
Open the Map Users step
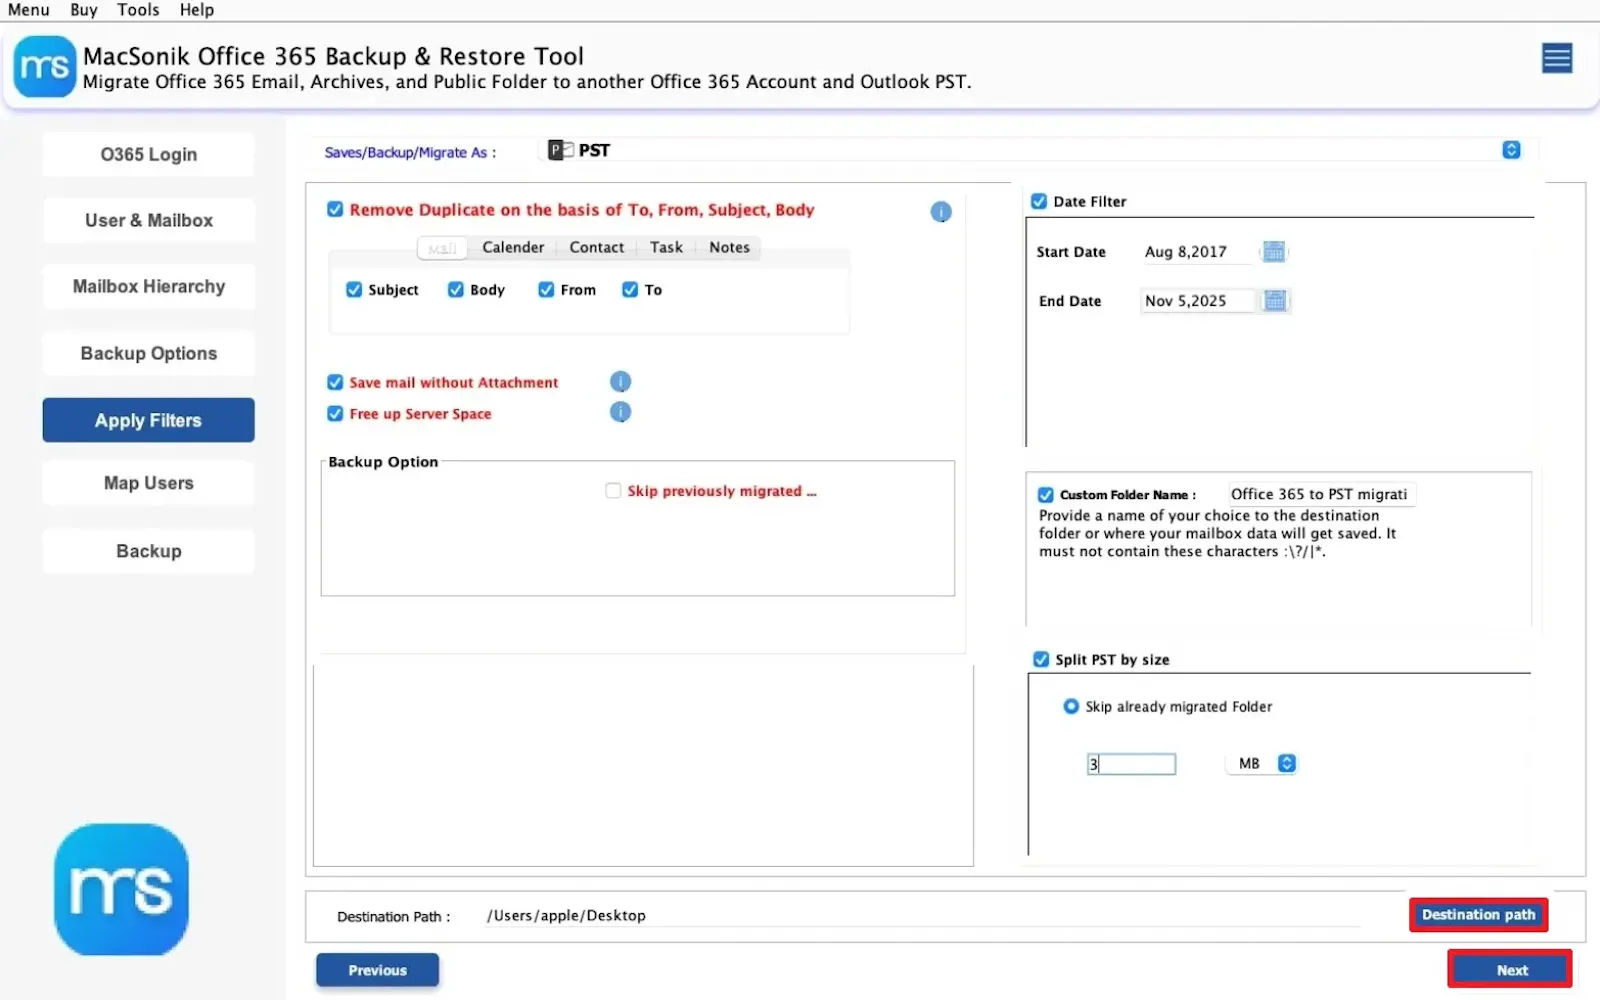[x=148, y=483]
